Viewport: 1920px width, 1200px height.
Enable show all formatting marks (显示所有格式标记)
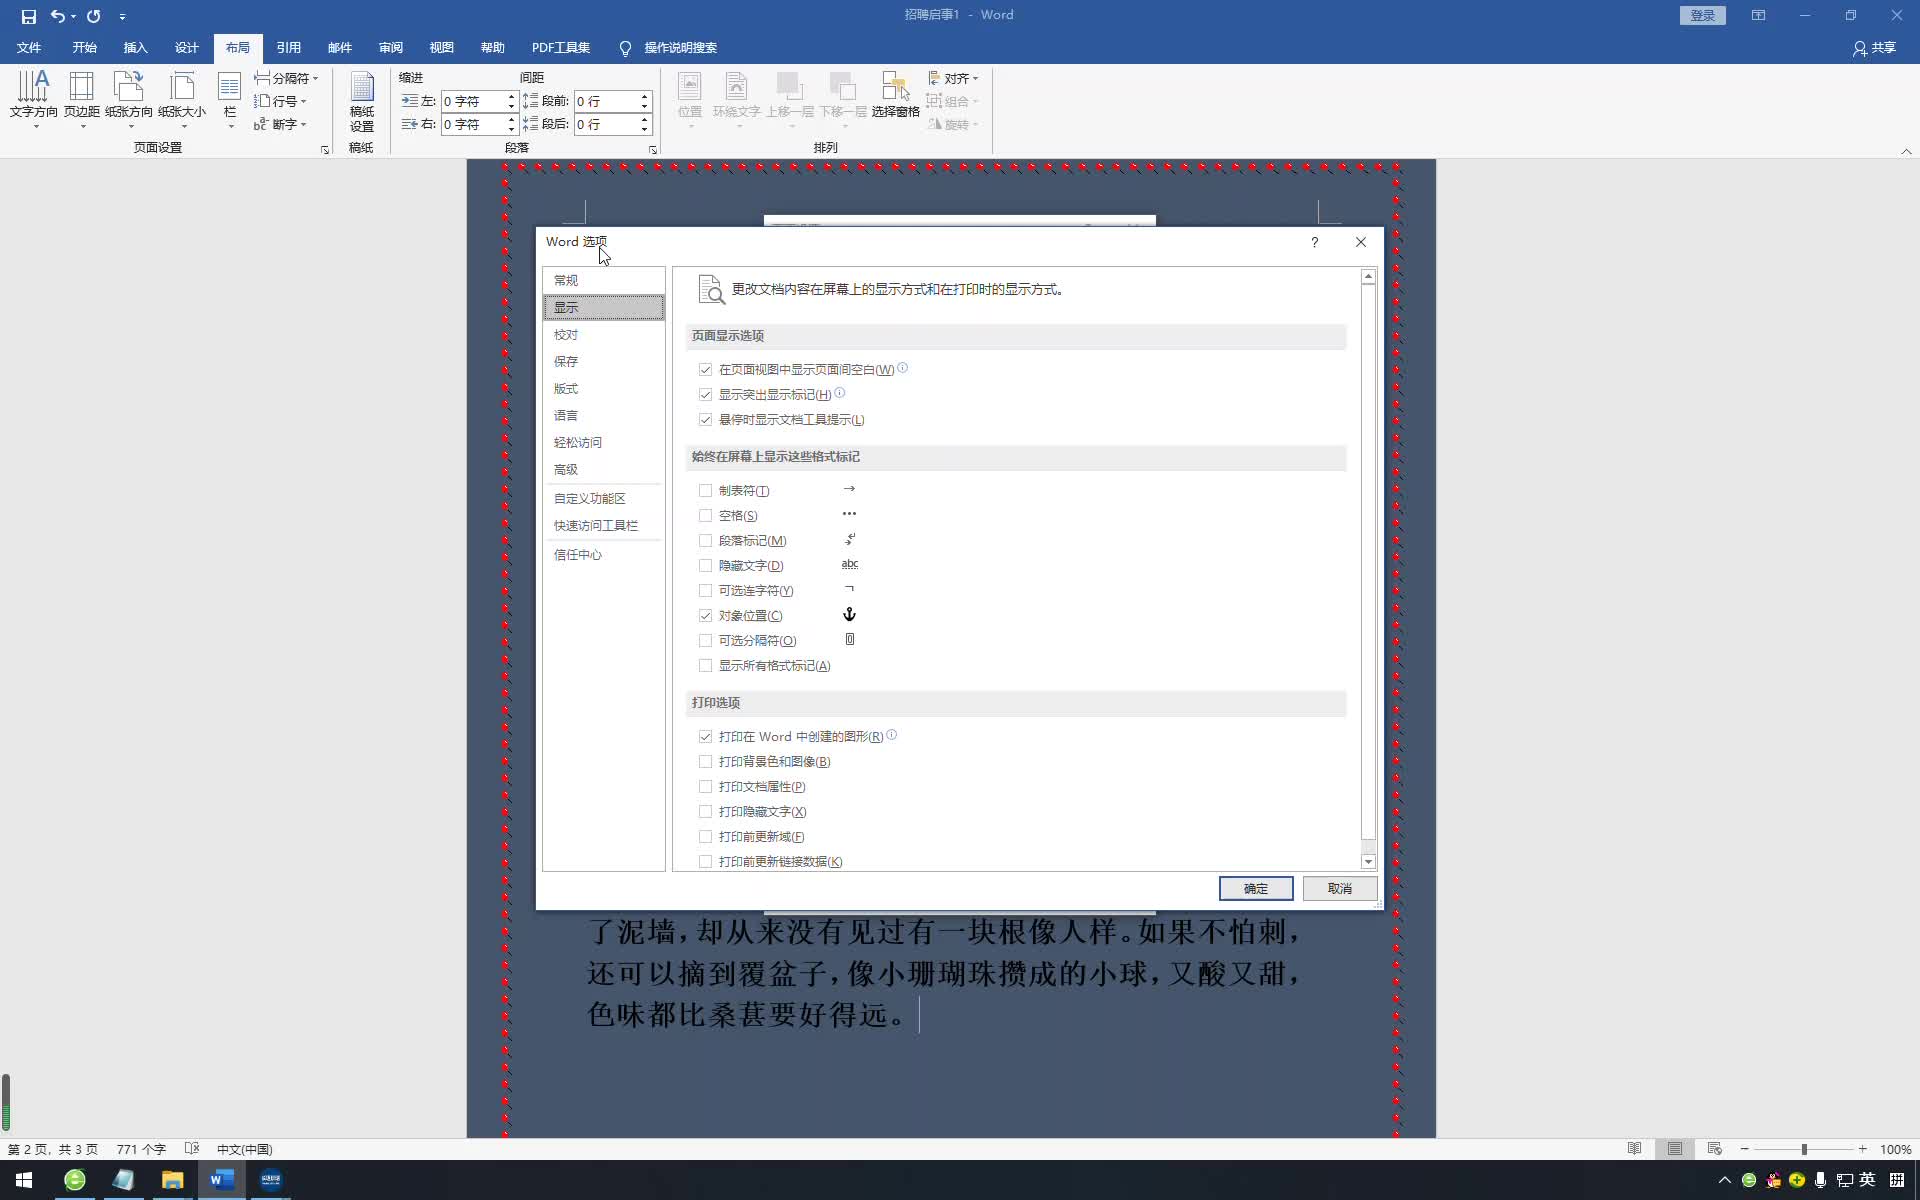click(x=706, y=666)
